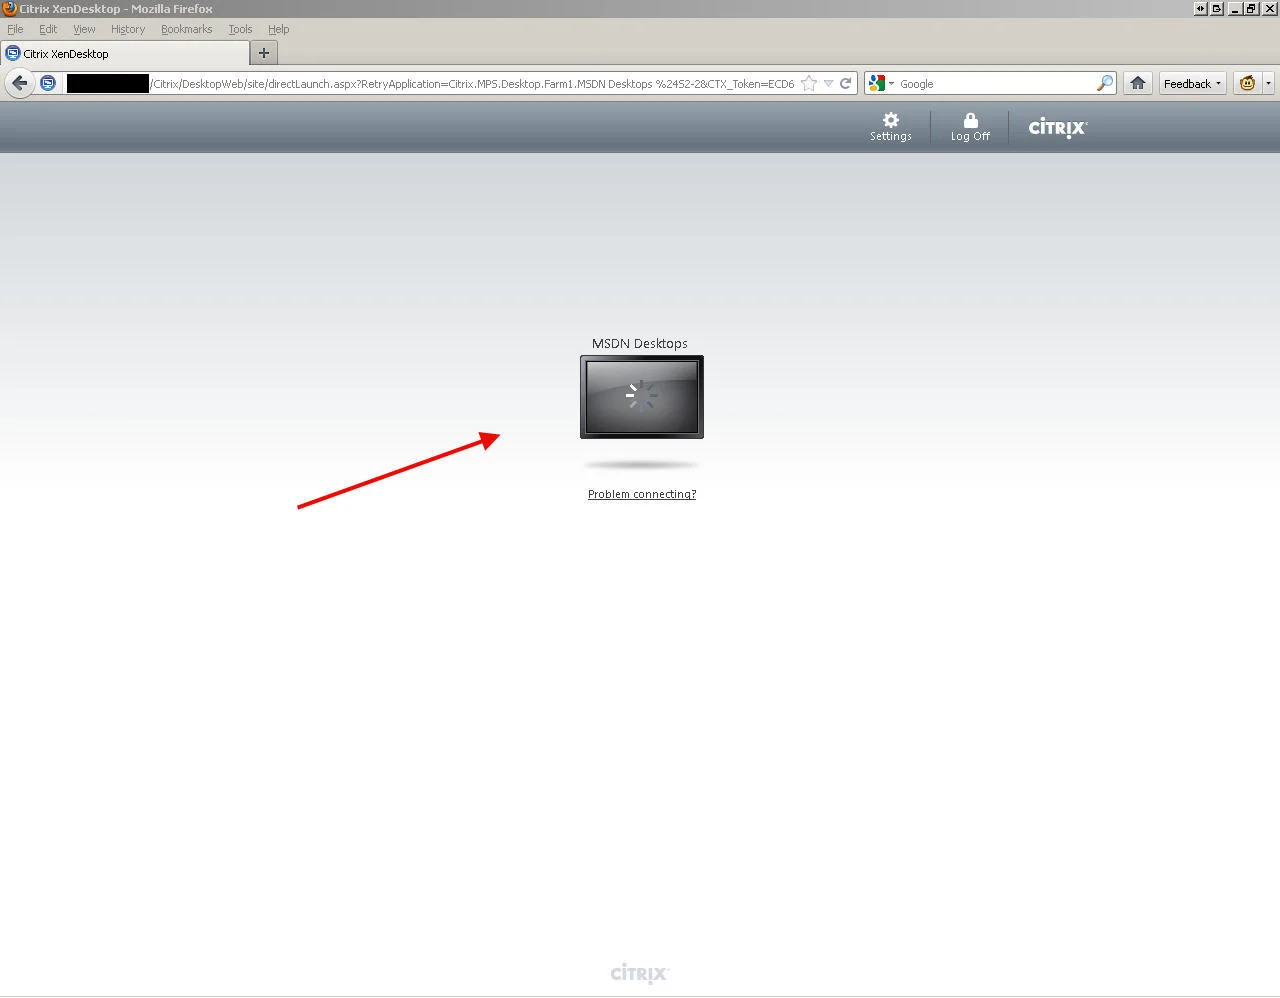
Task: Expand the arrow beside the smiley icon
Action: point(1268,84)
